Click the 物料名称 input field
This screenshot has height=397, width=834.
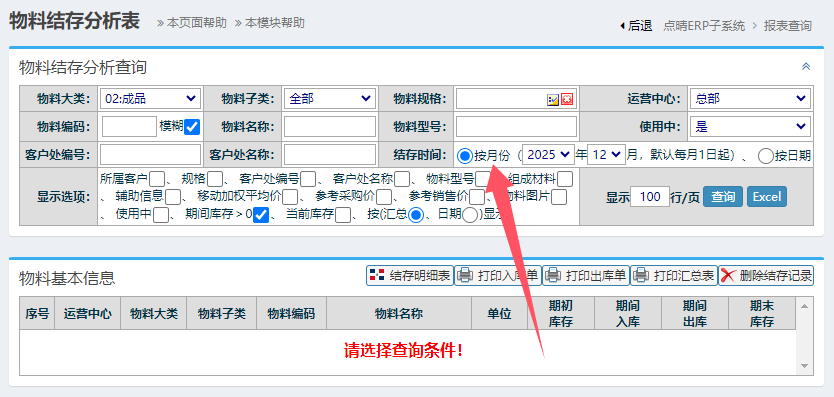click(x=330, y=127)
